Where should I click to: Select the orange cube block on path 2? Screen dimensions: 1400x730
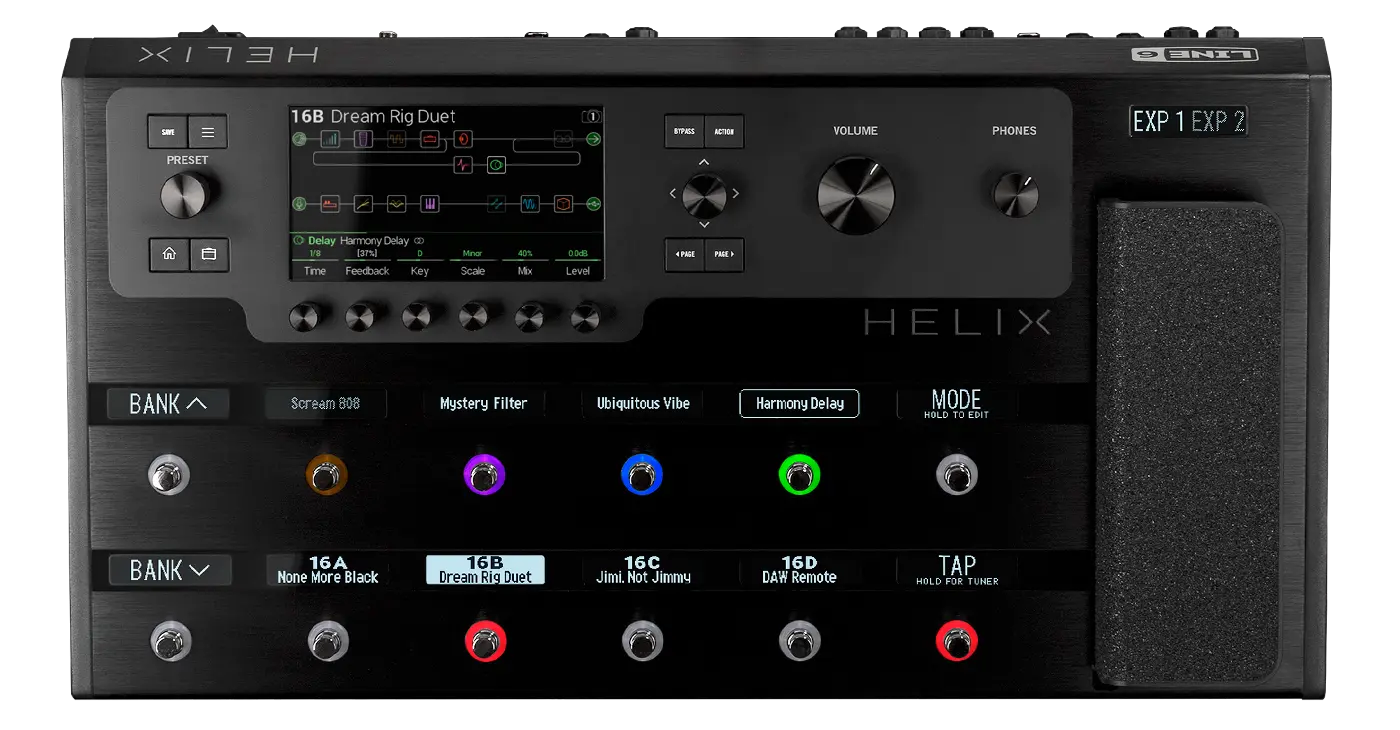[x=564, y=204]
